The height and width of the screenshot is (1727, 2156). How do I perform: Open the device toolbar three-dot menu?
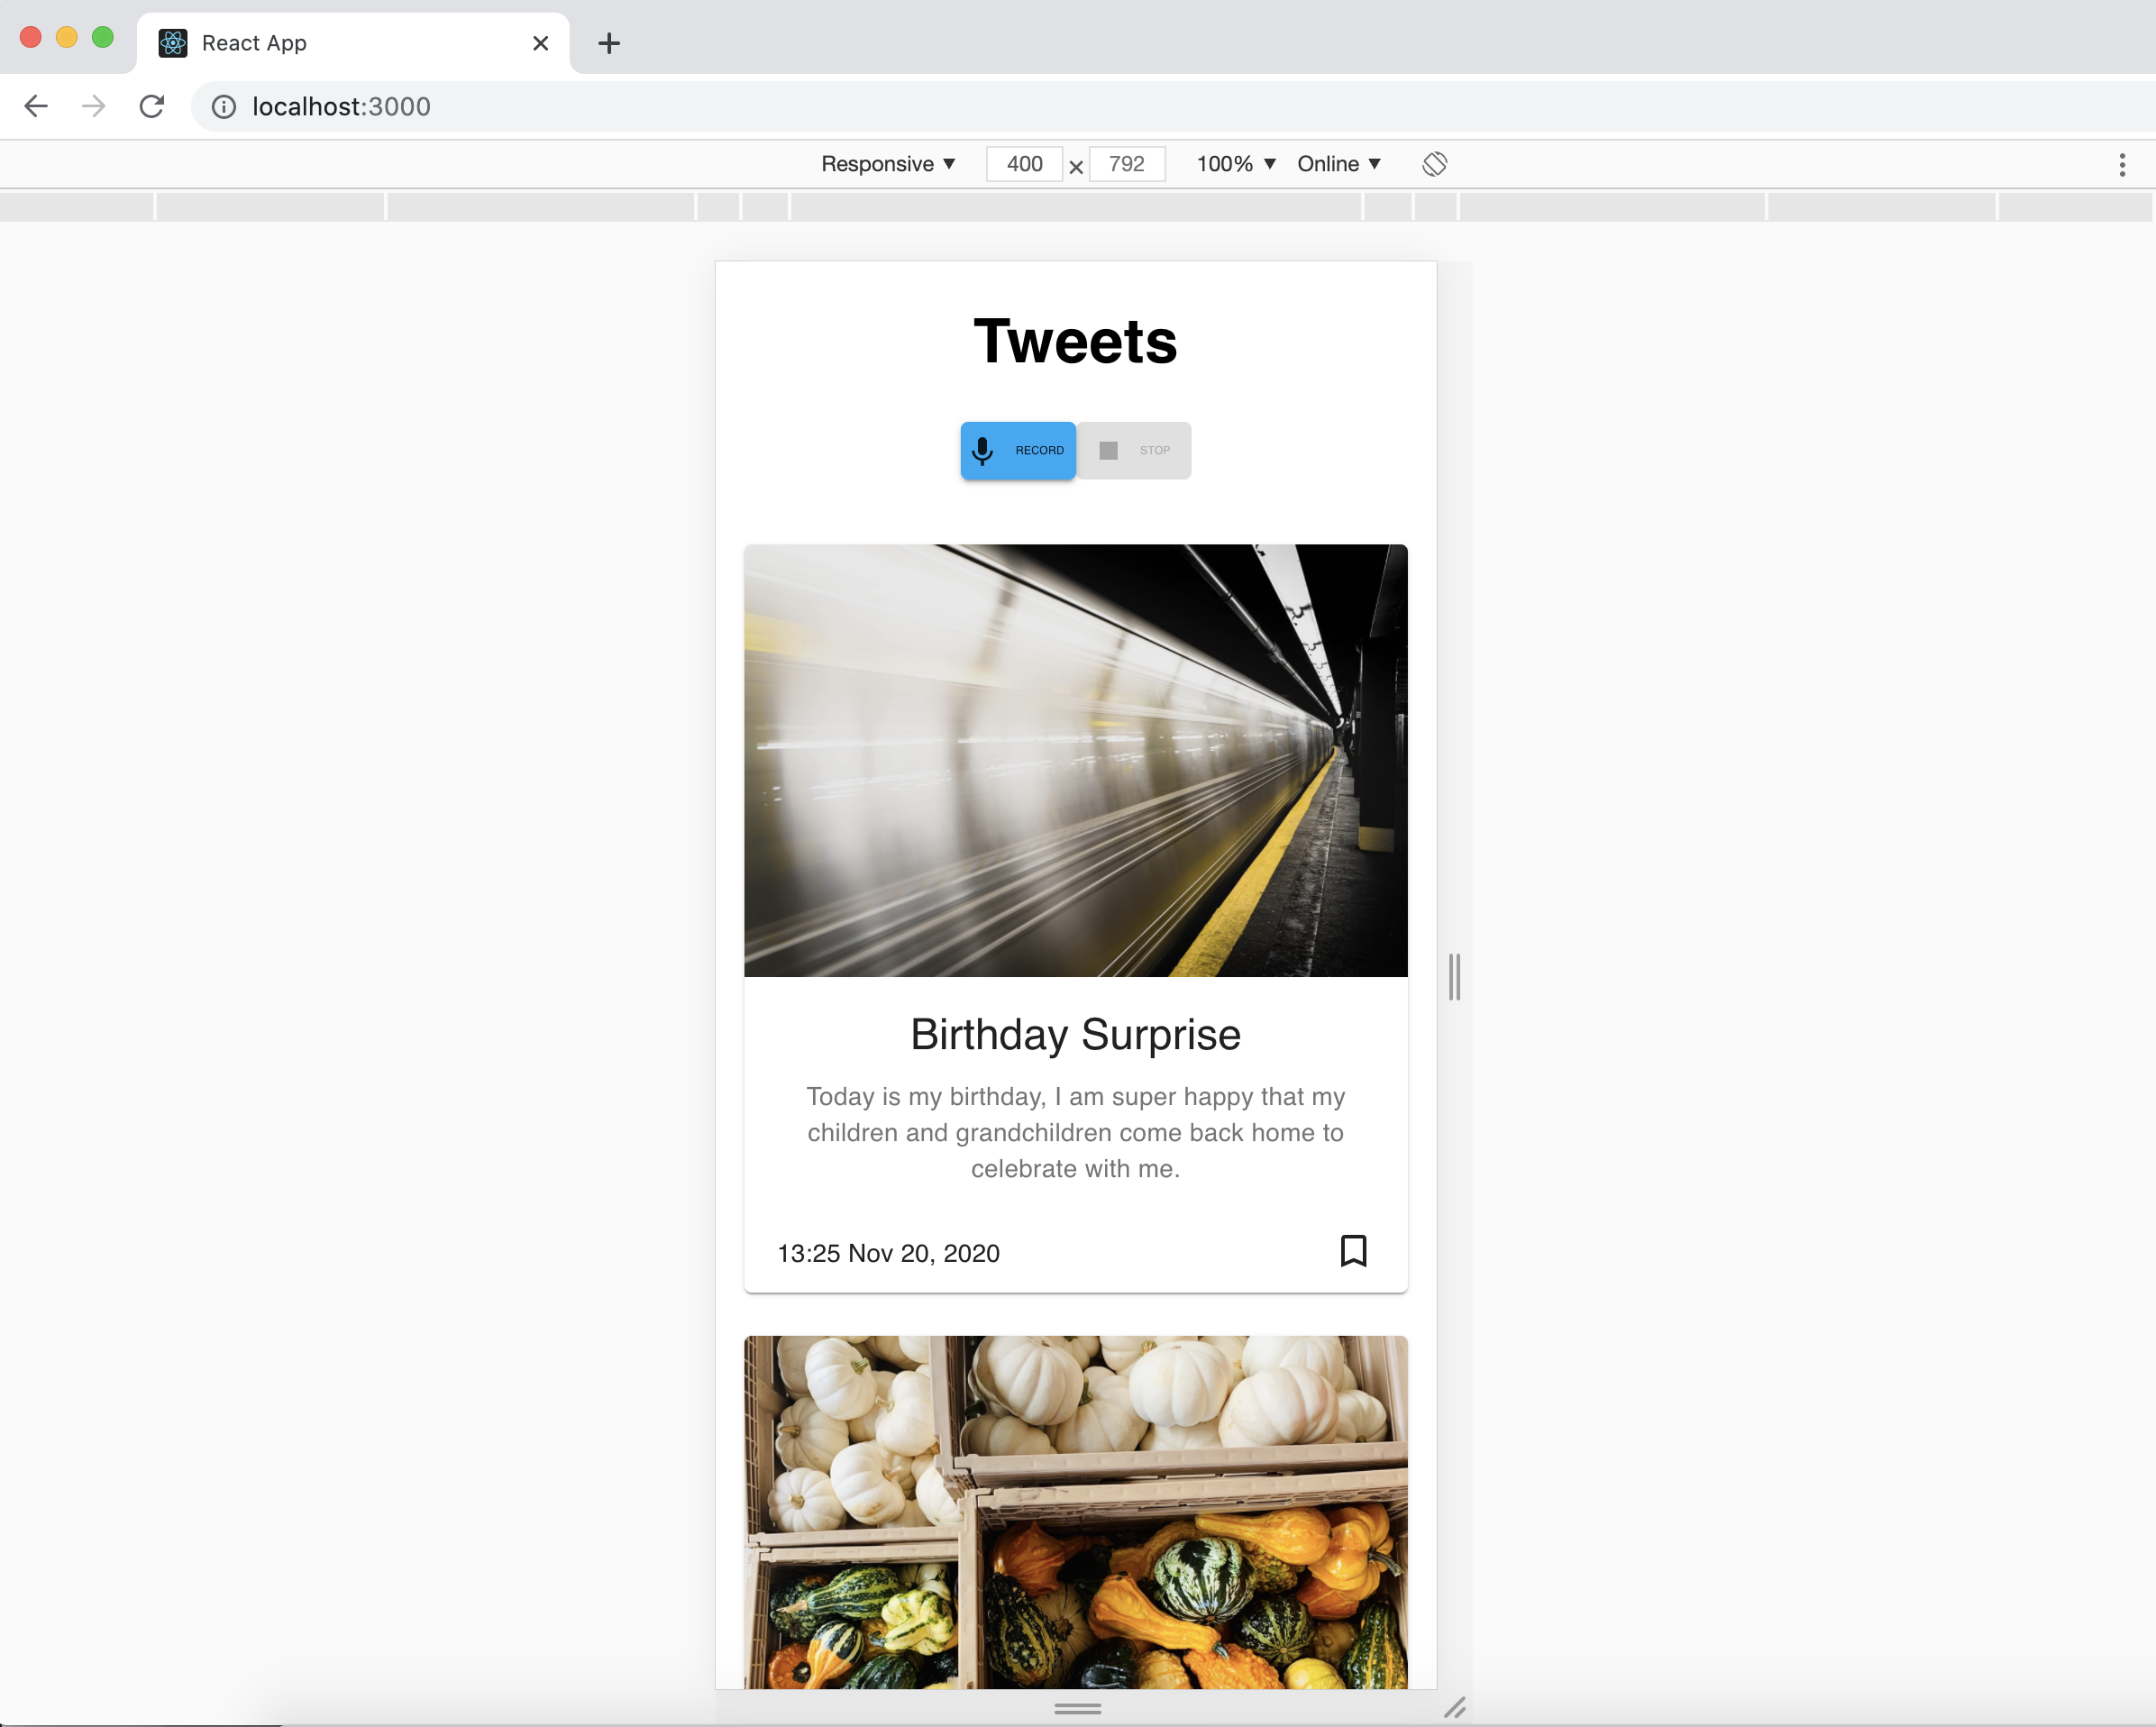tap(2121, 165)
